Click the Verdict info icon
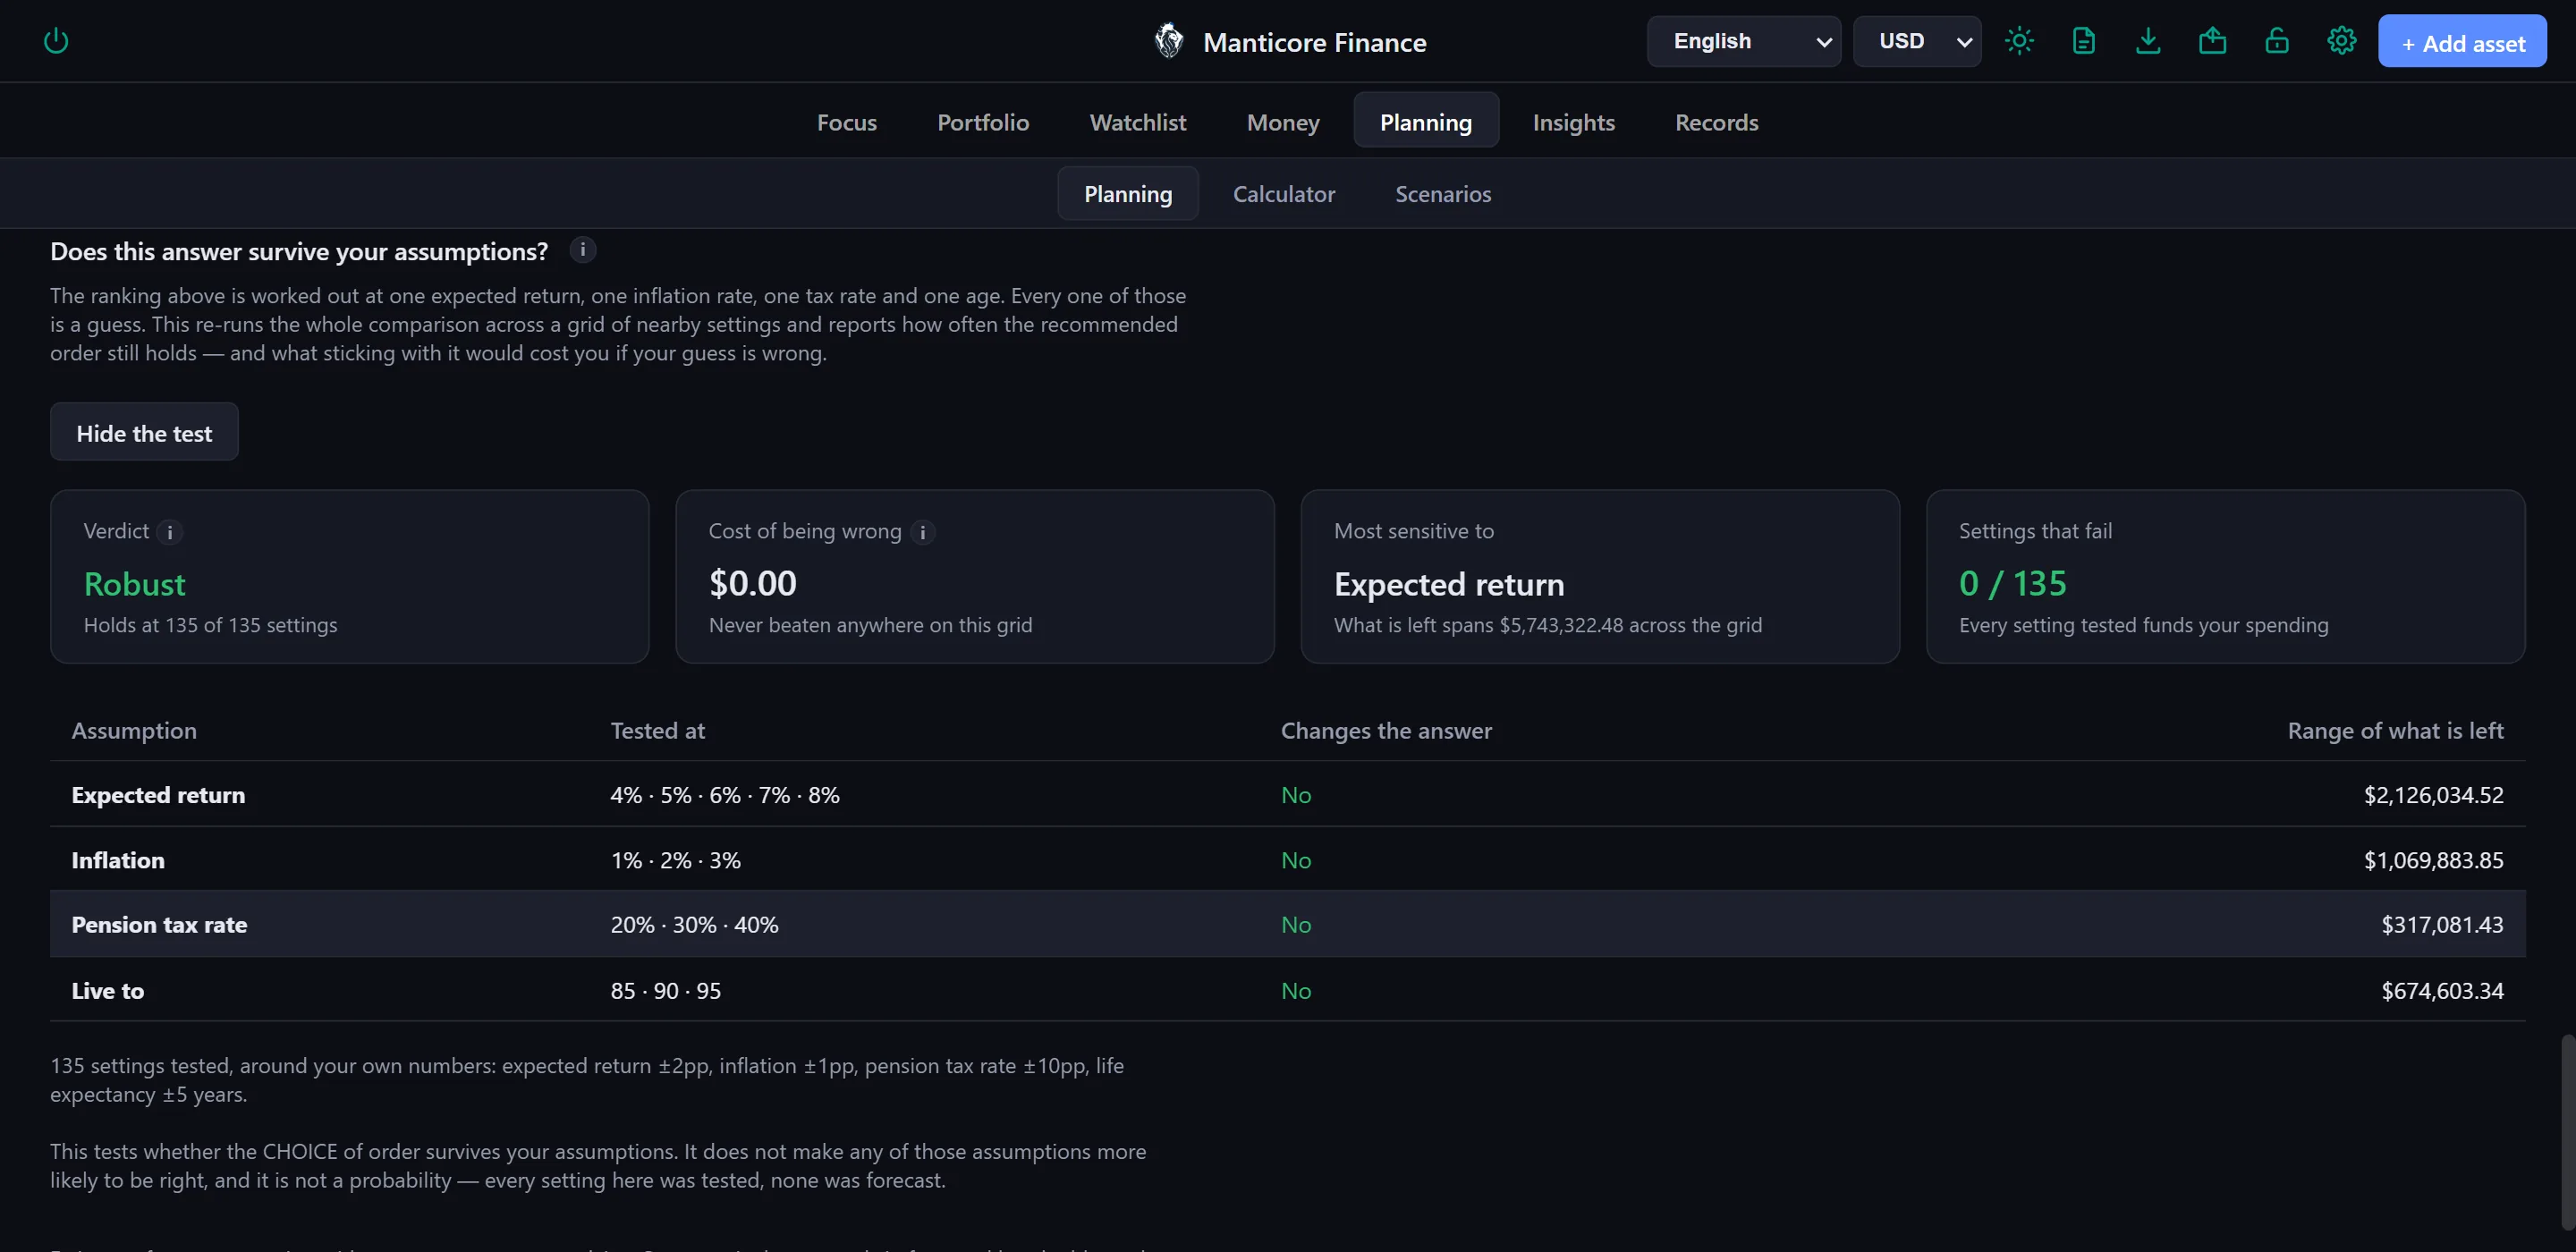This screenshot has width=2576, height=1252. tap(170, 532)
